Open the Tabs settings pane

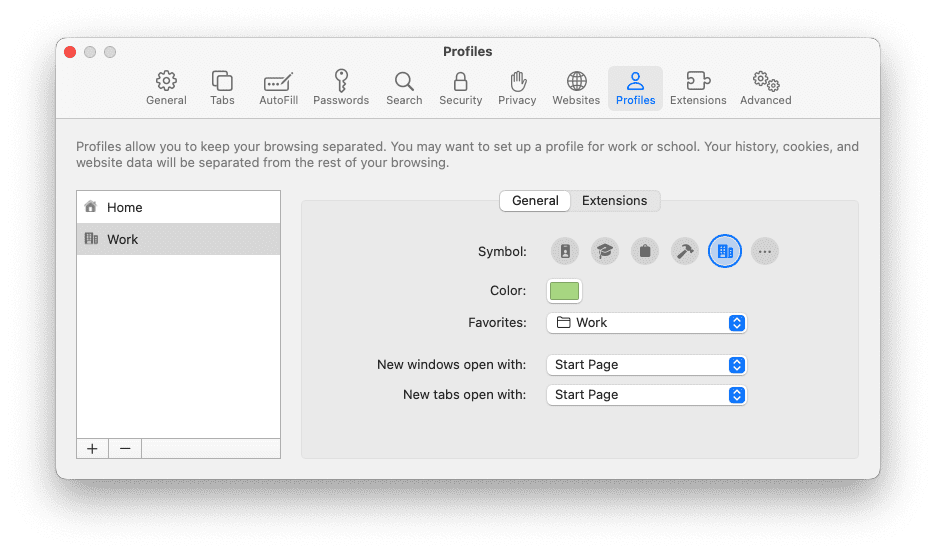(222, 88)
